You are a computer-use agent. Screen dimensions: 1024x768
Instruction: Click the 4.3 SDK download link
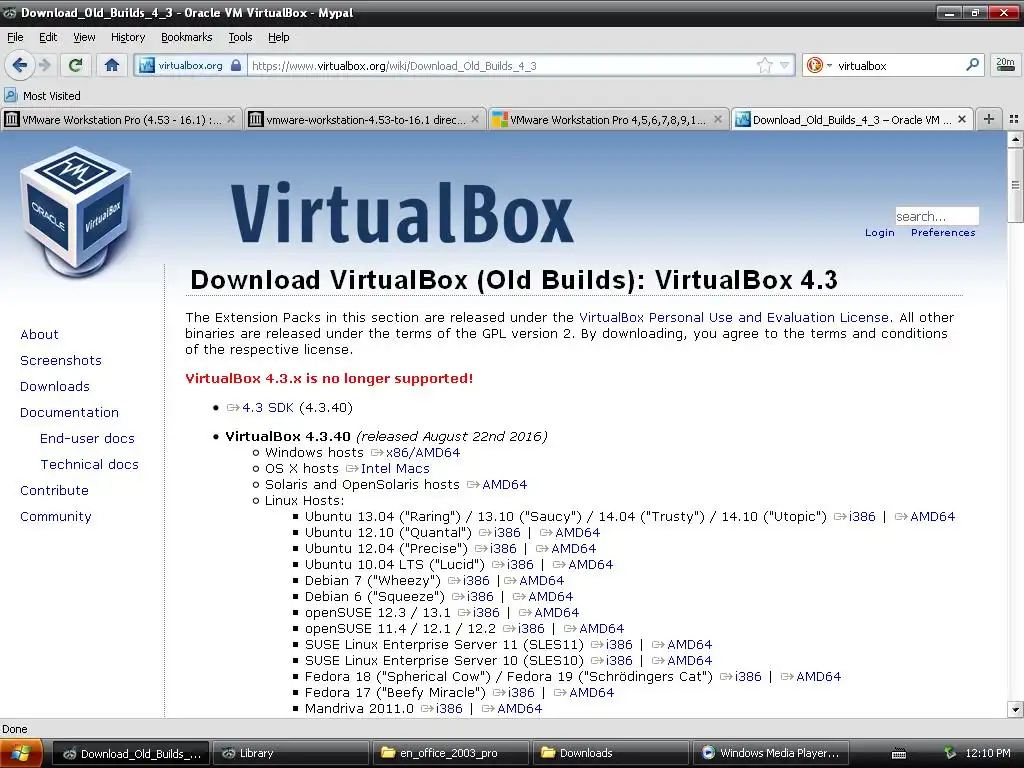click(260, 408)
